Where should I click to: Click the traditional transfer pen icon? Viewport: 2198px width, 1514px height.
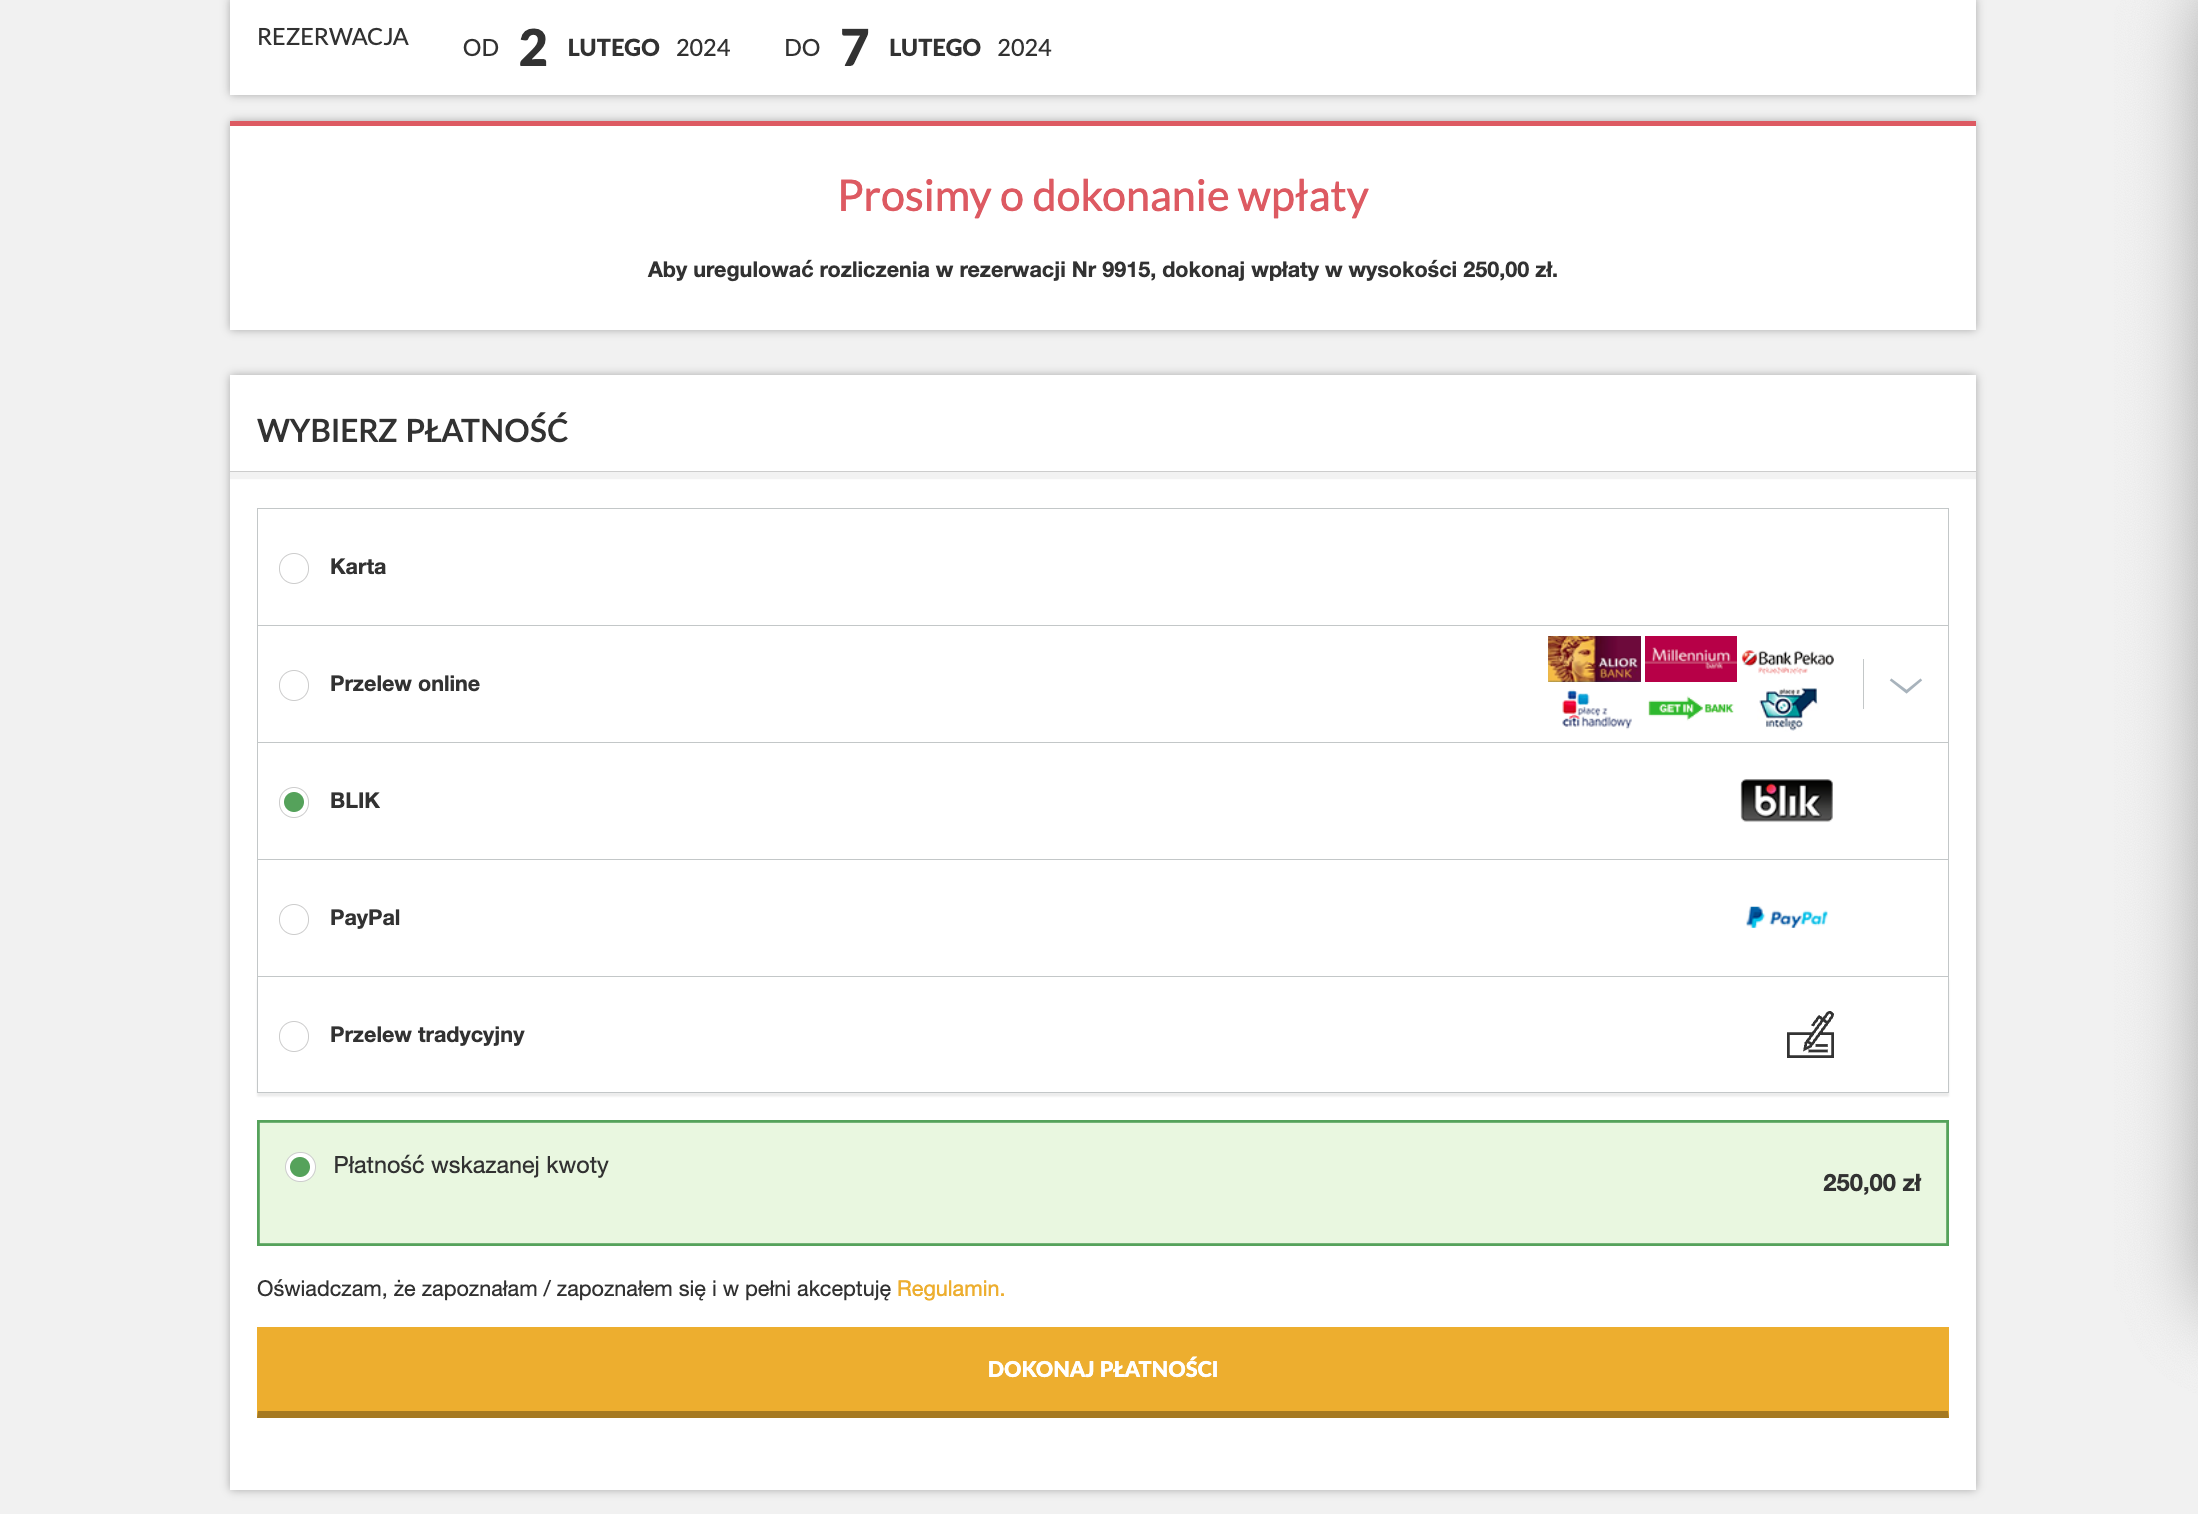click(1810, 1035)
